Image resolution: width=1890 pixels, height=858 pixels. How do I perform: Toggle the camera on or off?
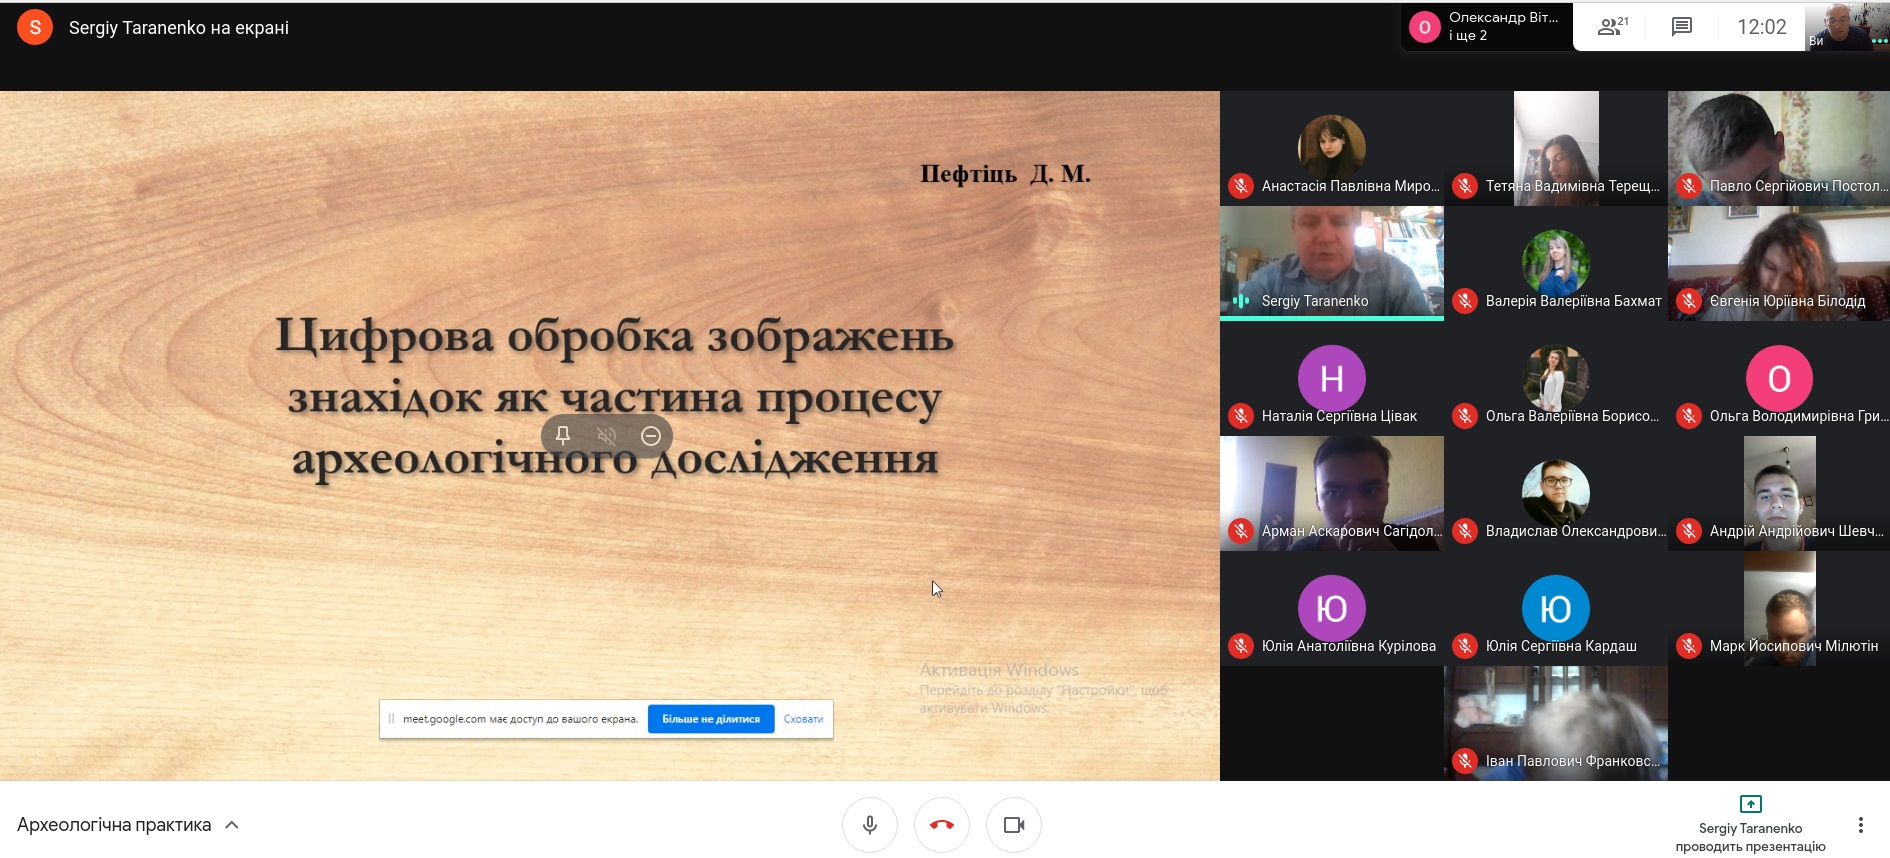pos(1014,825)
